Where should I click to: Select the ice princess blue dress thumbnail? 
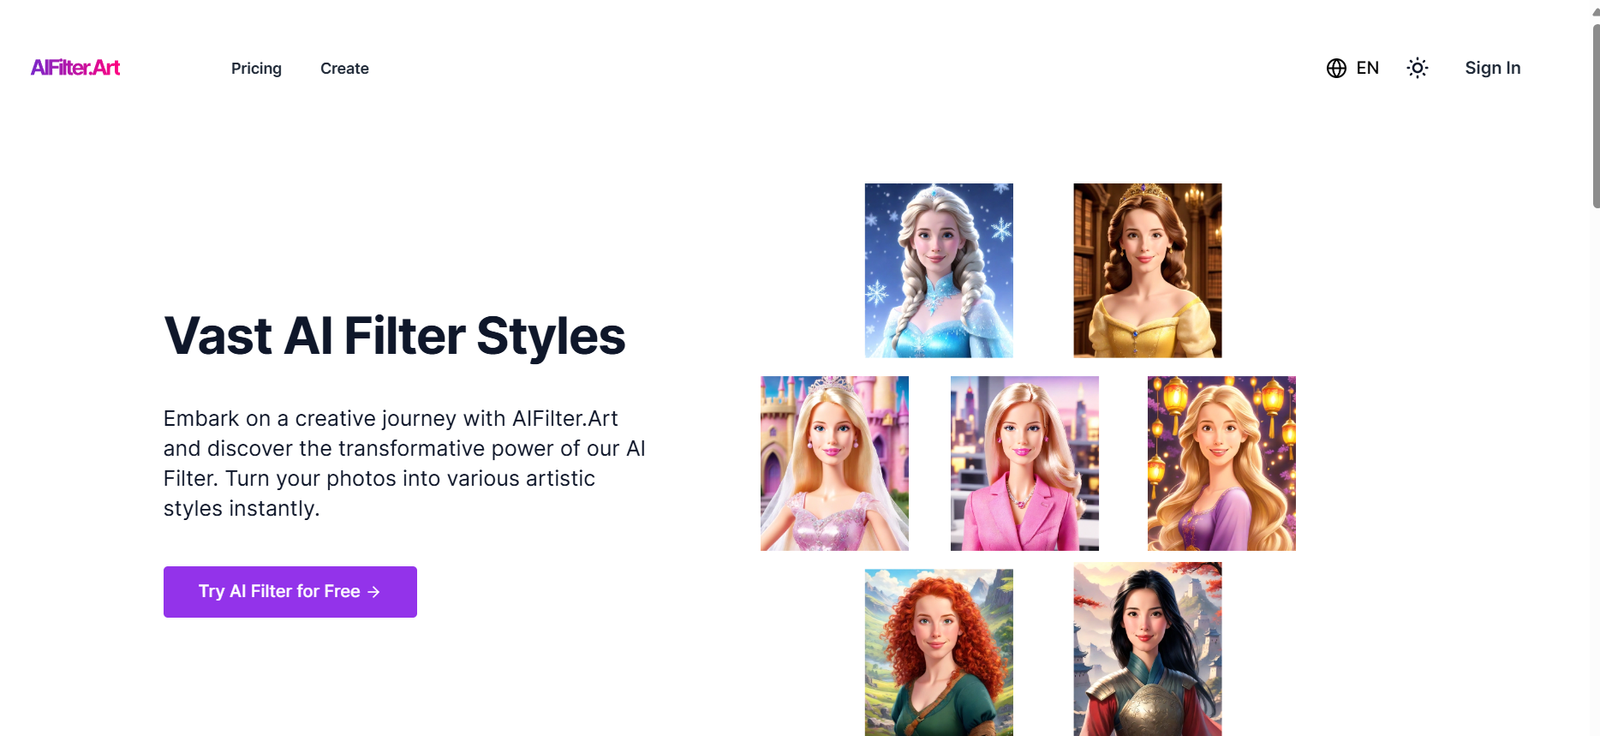pos(939,270)
